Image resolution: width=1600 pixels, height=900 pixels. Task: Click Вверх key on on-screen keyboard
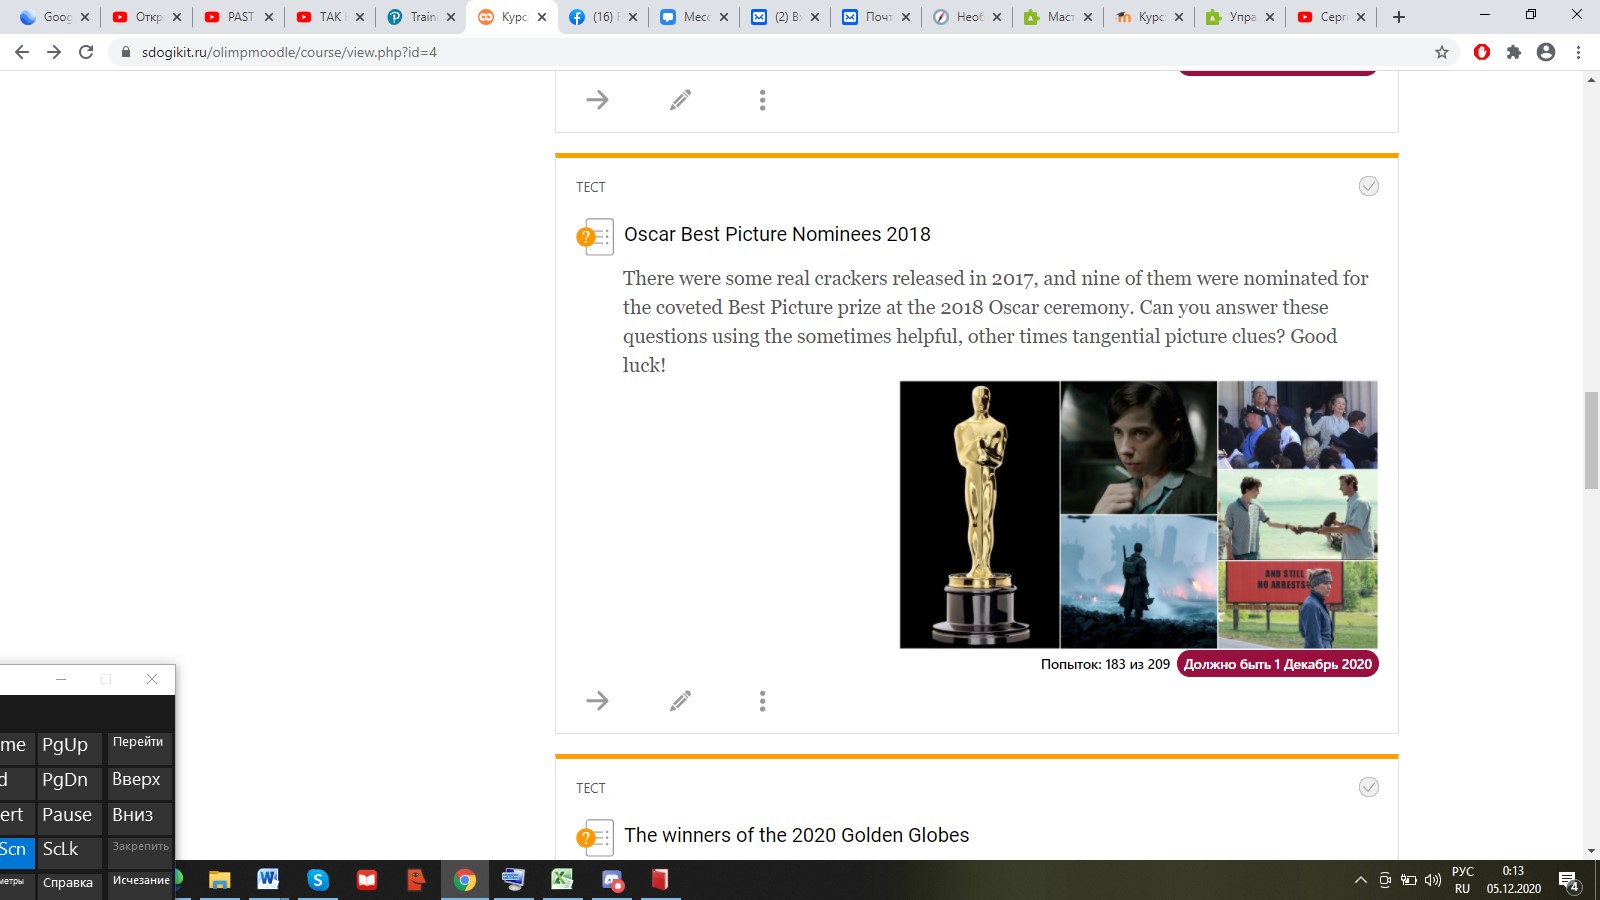[140, 781]
